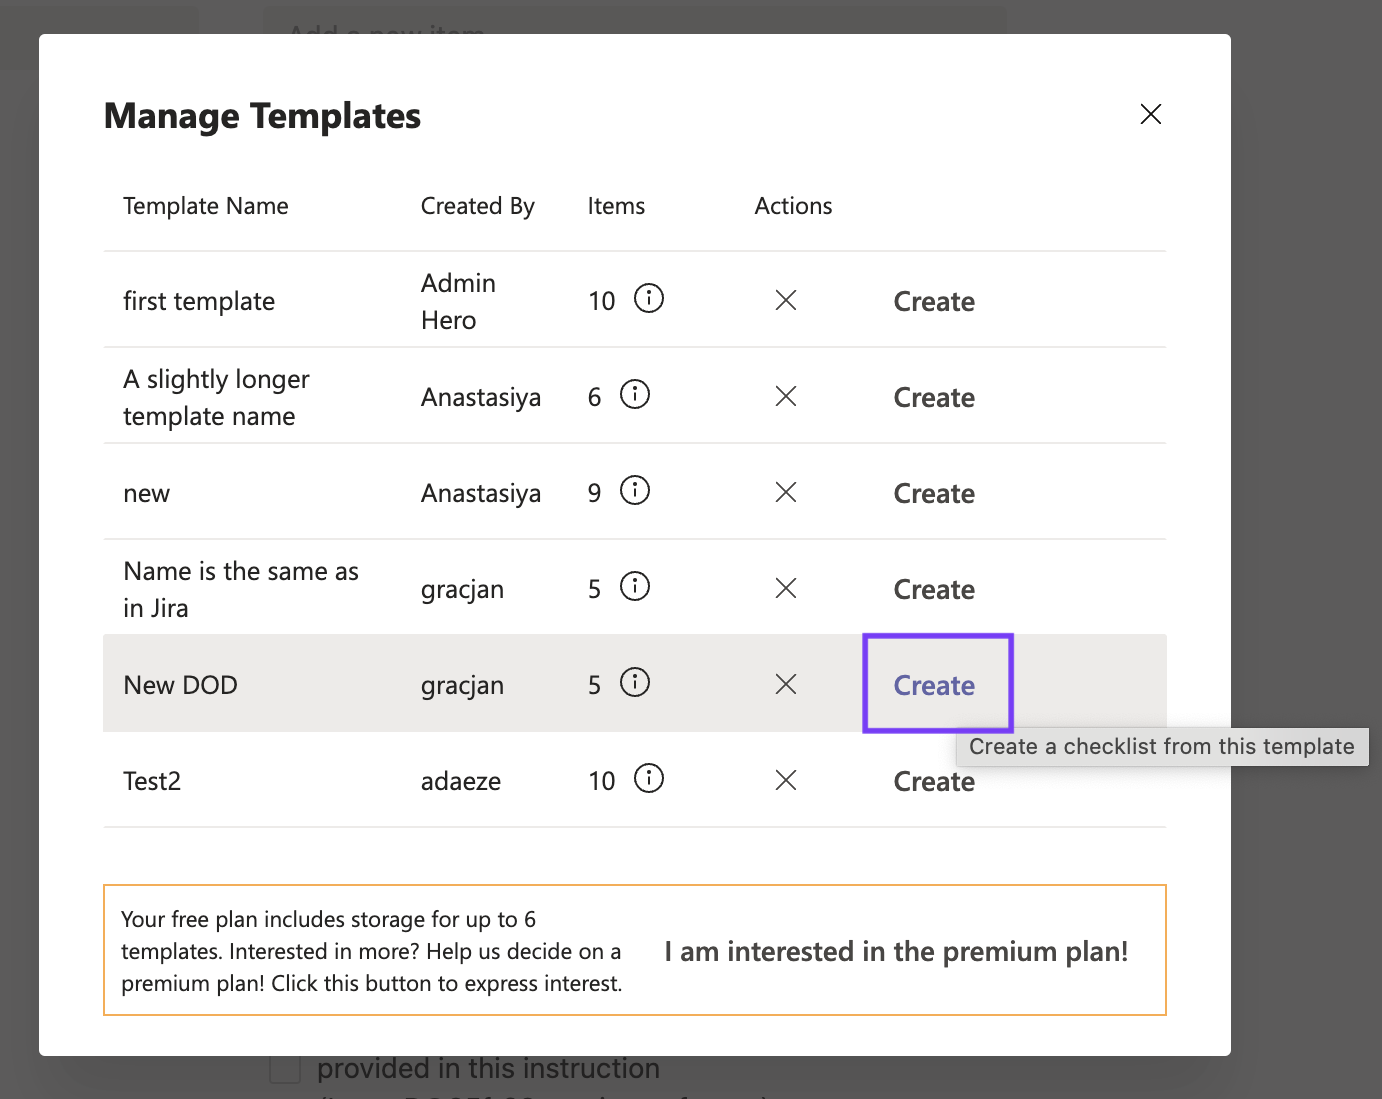
Task: Create checklist from Name is the same template
Action: coord(934,590)
